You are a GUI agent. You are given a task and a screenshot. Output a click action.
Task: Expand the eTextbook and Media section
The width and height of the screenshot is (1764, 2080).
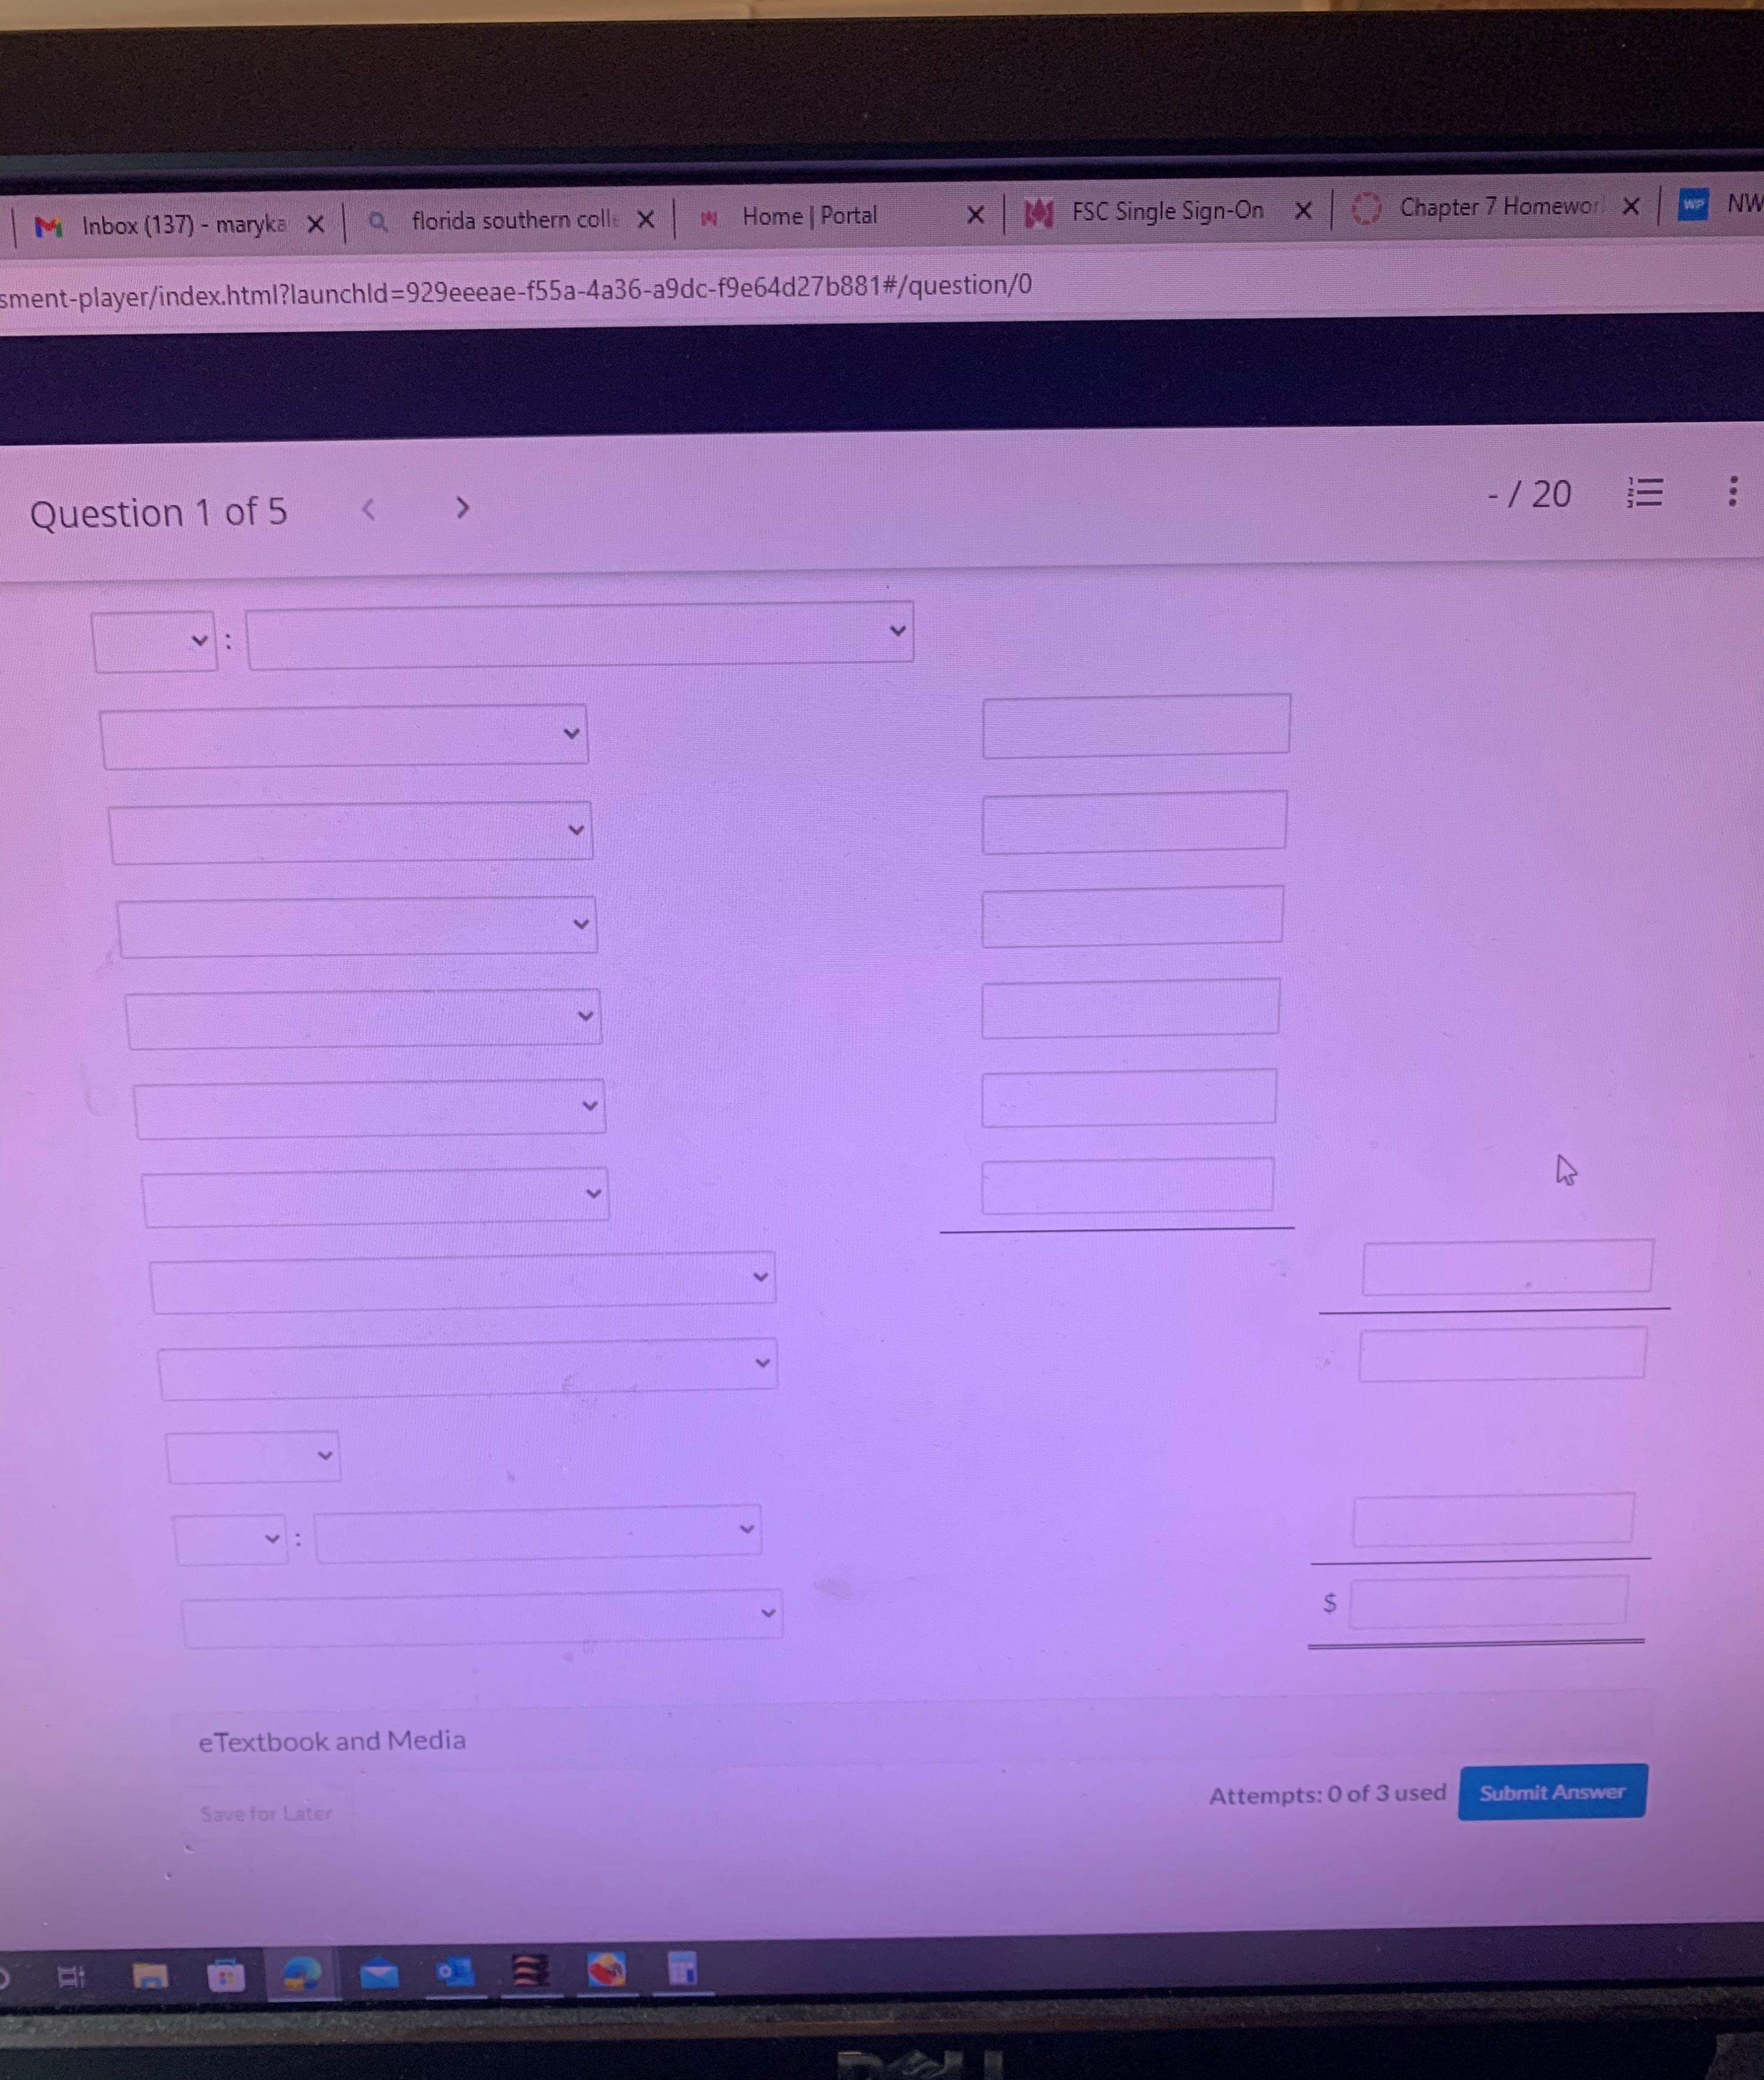tap(332, 1741)
